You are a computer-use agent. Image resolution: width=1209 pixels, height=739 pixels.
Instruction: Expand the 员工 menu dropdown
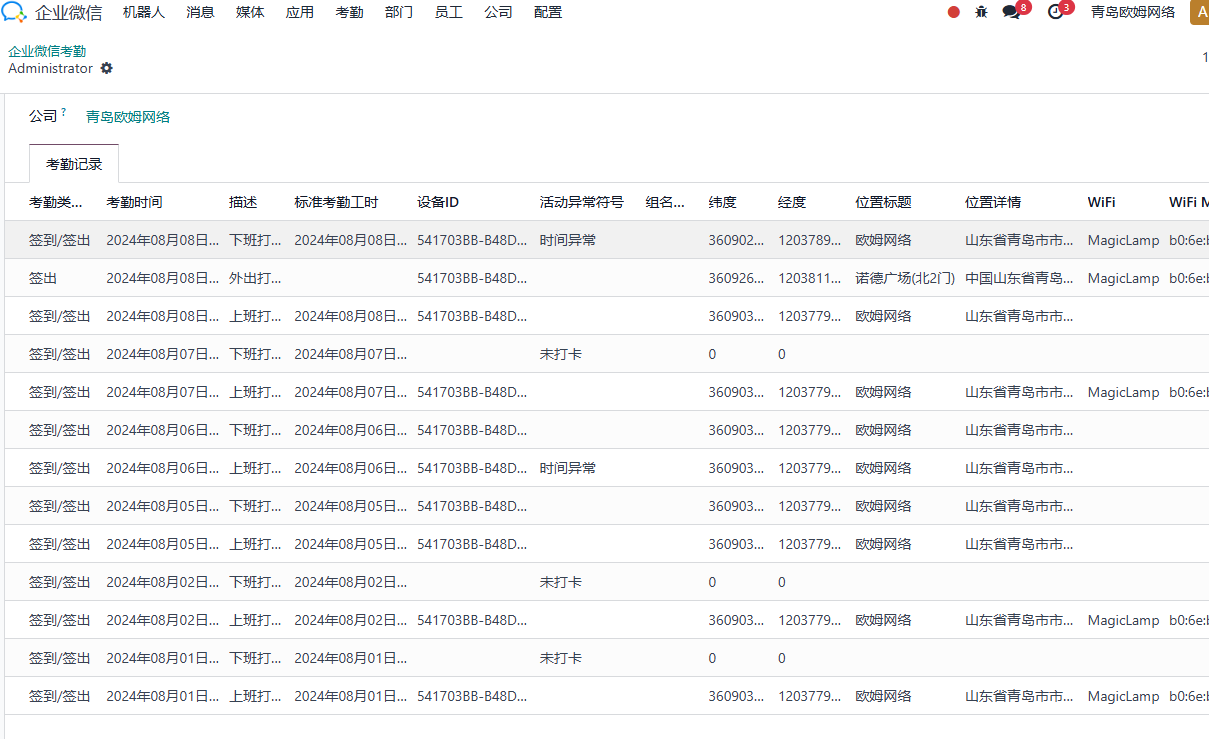(x=448, y=12)
